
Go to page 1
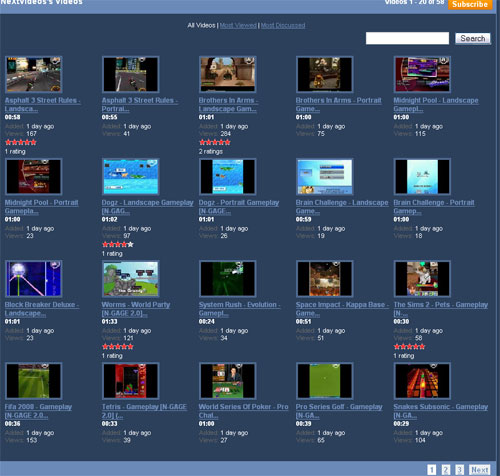pyautogui.click(x=431, y=470)
